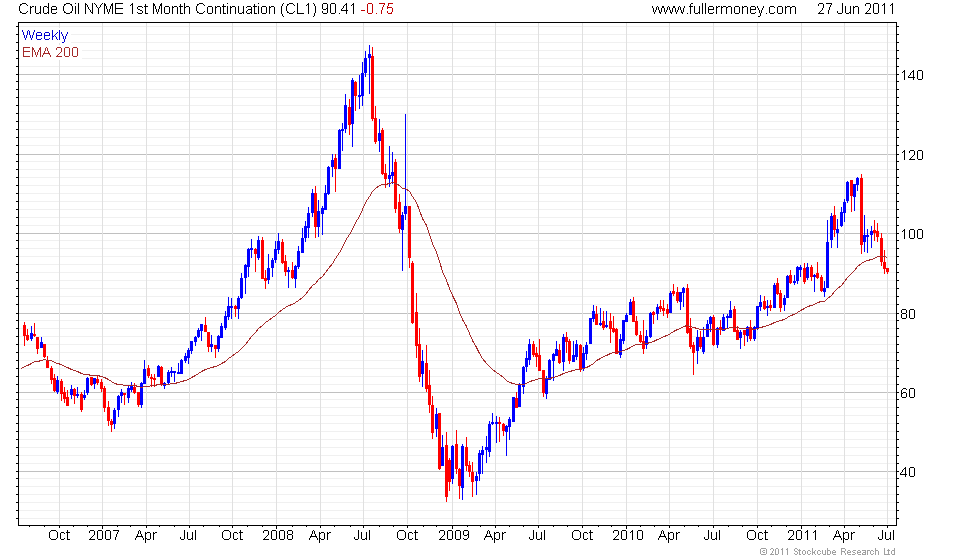Click the Oct label just before 2010
The height and width of the screenshot is (560, 980).
coord(582,536)
